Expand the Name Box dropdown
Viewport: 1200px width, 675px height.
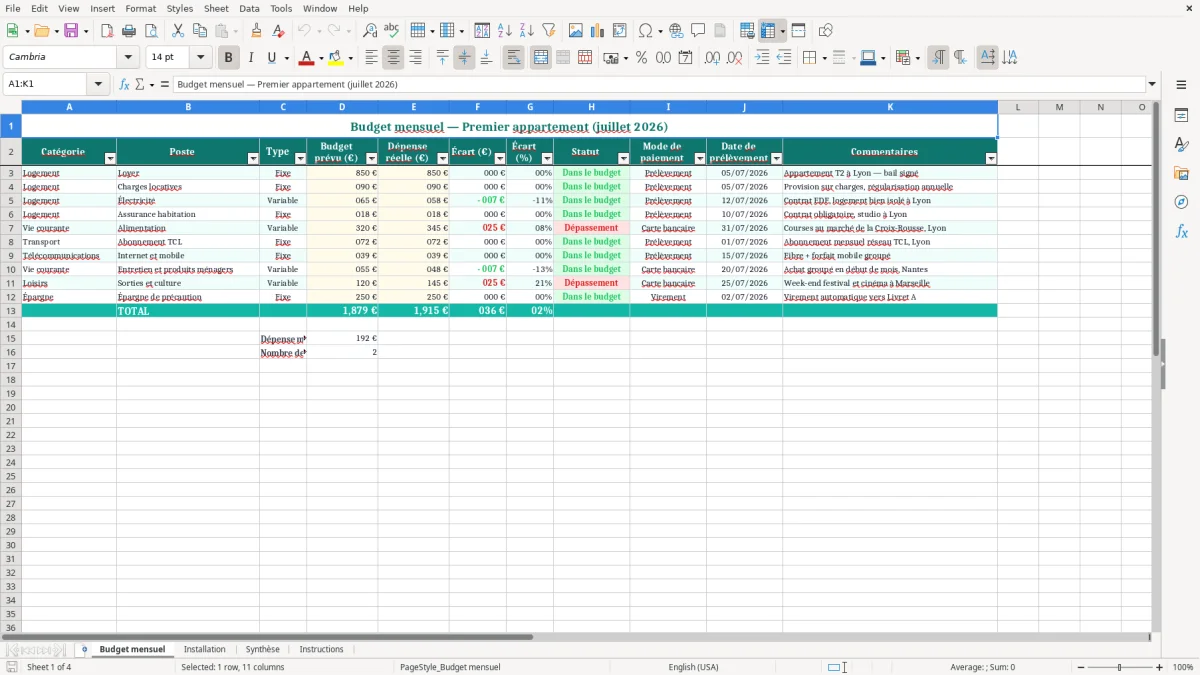tap(98, 85)
